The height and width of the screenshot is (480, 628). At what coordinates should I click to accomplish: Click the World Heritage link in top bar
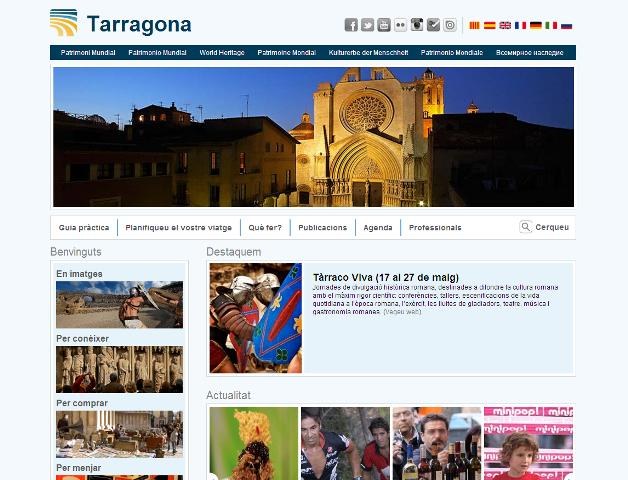(221, 52)
